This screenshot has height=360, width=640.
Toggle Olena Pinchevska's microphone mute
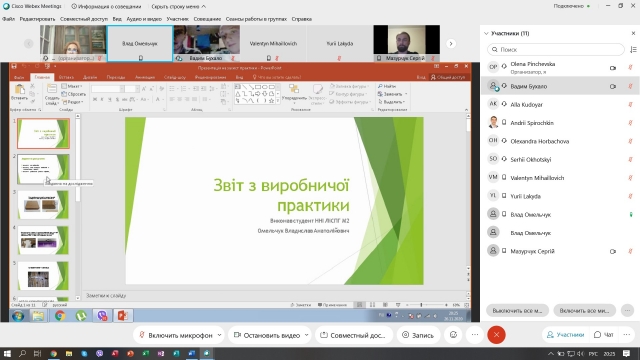pos(630,68)
